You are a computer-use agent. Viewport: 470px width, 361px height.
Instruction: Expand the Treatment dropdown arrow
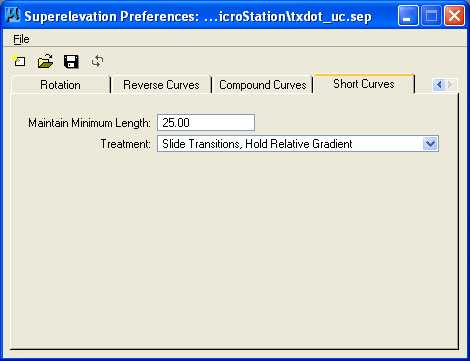430,144
